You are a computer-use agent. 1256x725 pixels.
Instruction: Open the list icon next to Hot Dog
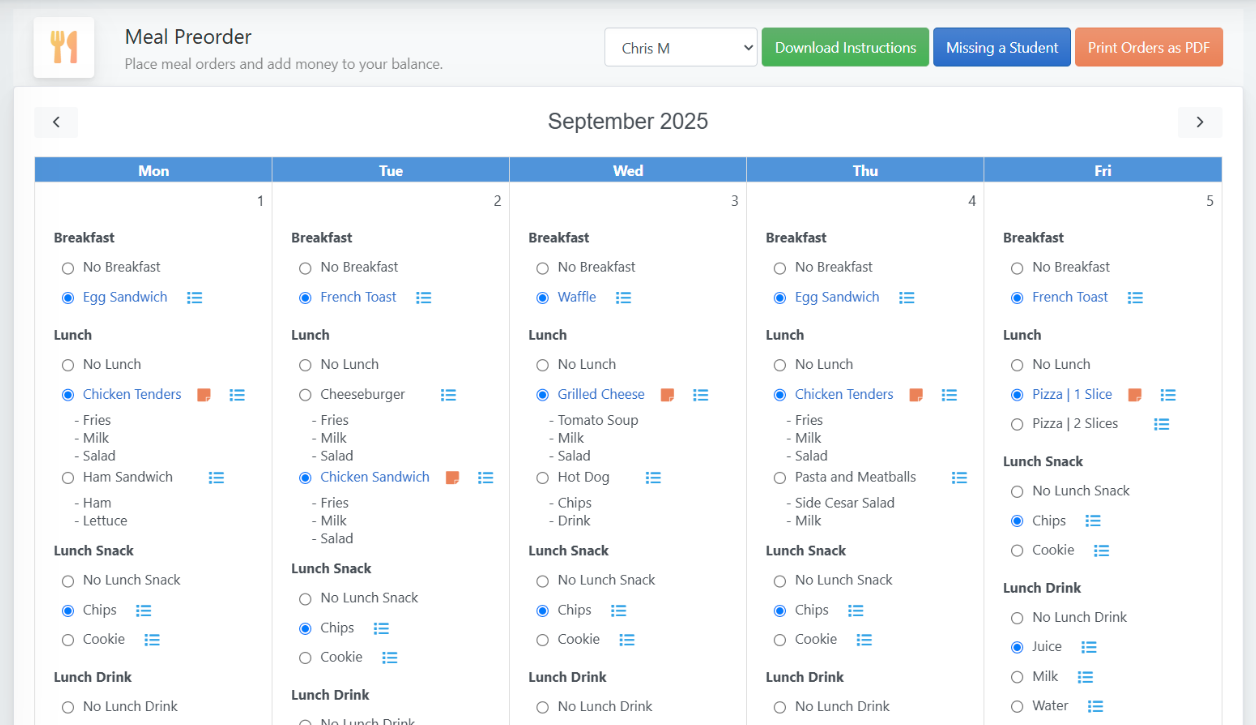click(x=653, y=477)
